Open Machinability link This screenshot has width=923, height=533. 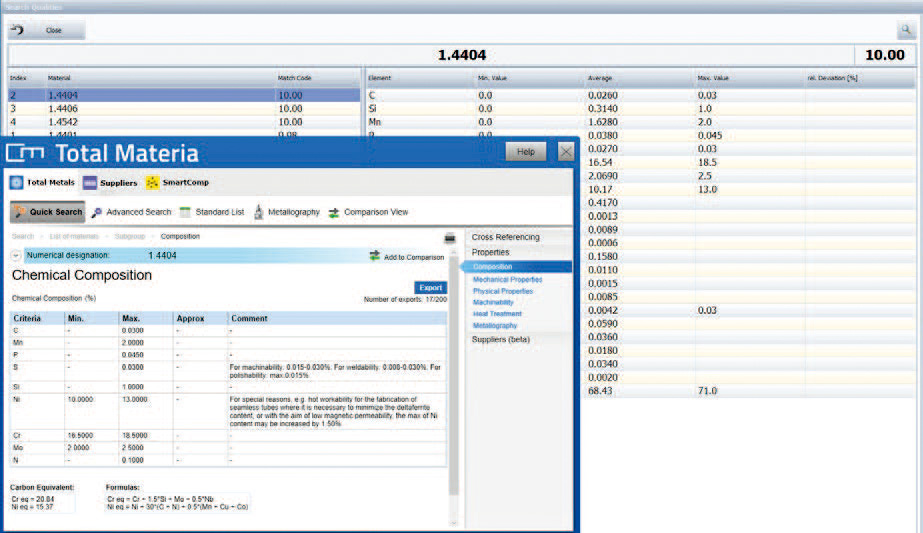click(x=493, y=302)
